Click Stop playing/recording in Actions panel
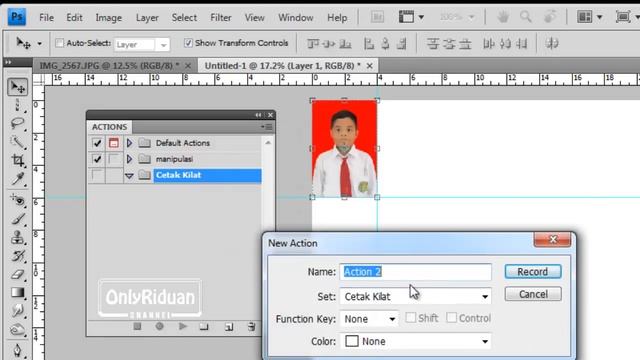This screenshot has width=640, height=360. (x=137, y=327)
